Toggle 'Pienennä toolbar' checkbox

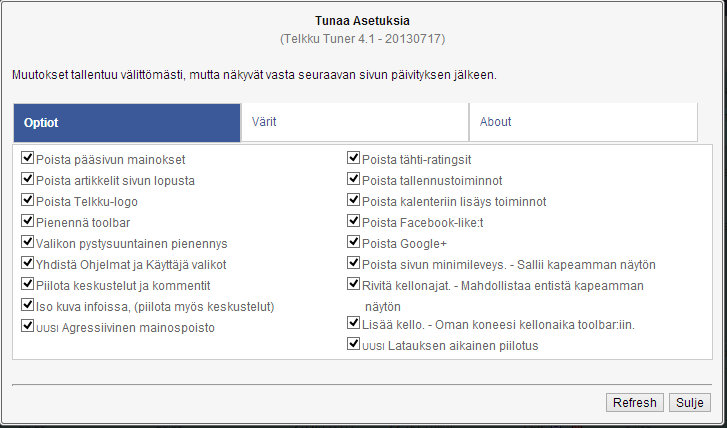click(27, 221)
